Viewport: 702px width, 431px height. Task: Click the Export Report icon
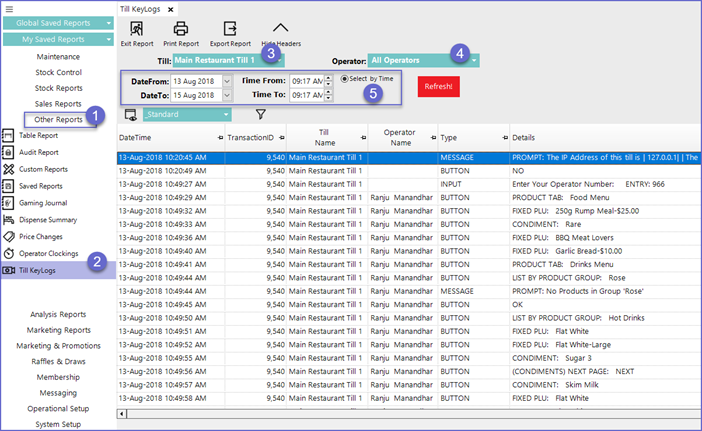[x=230, y=29]
